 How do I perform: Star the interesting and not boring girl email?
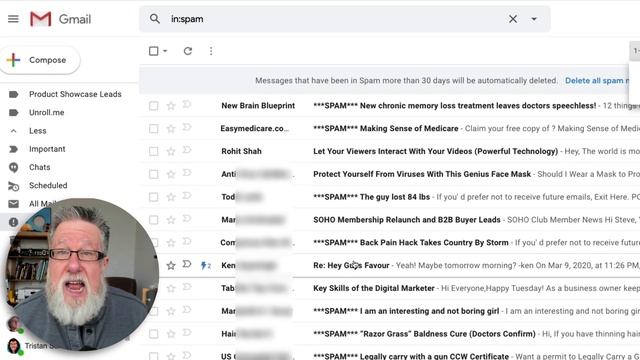tap(171, 311)
